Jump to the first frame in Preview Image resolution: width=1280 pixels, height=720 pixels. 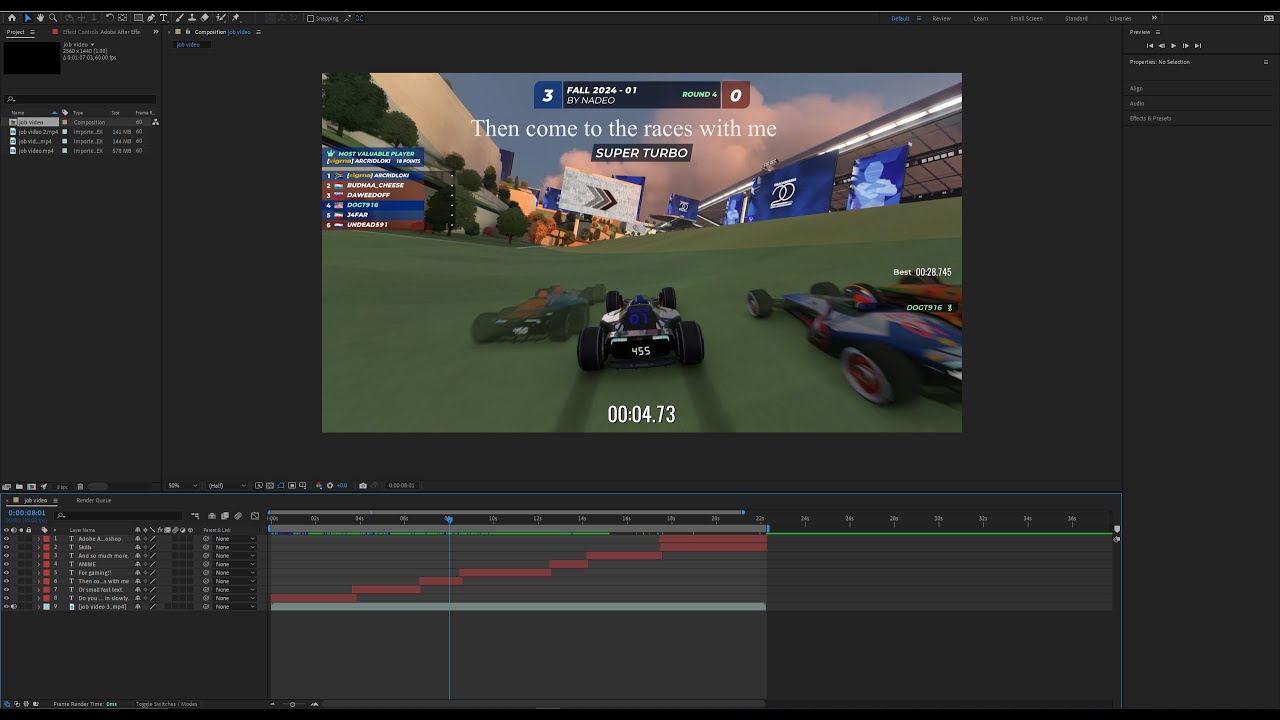1150,45
